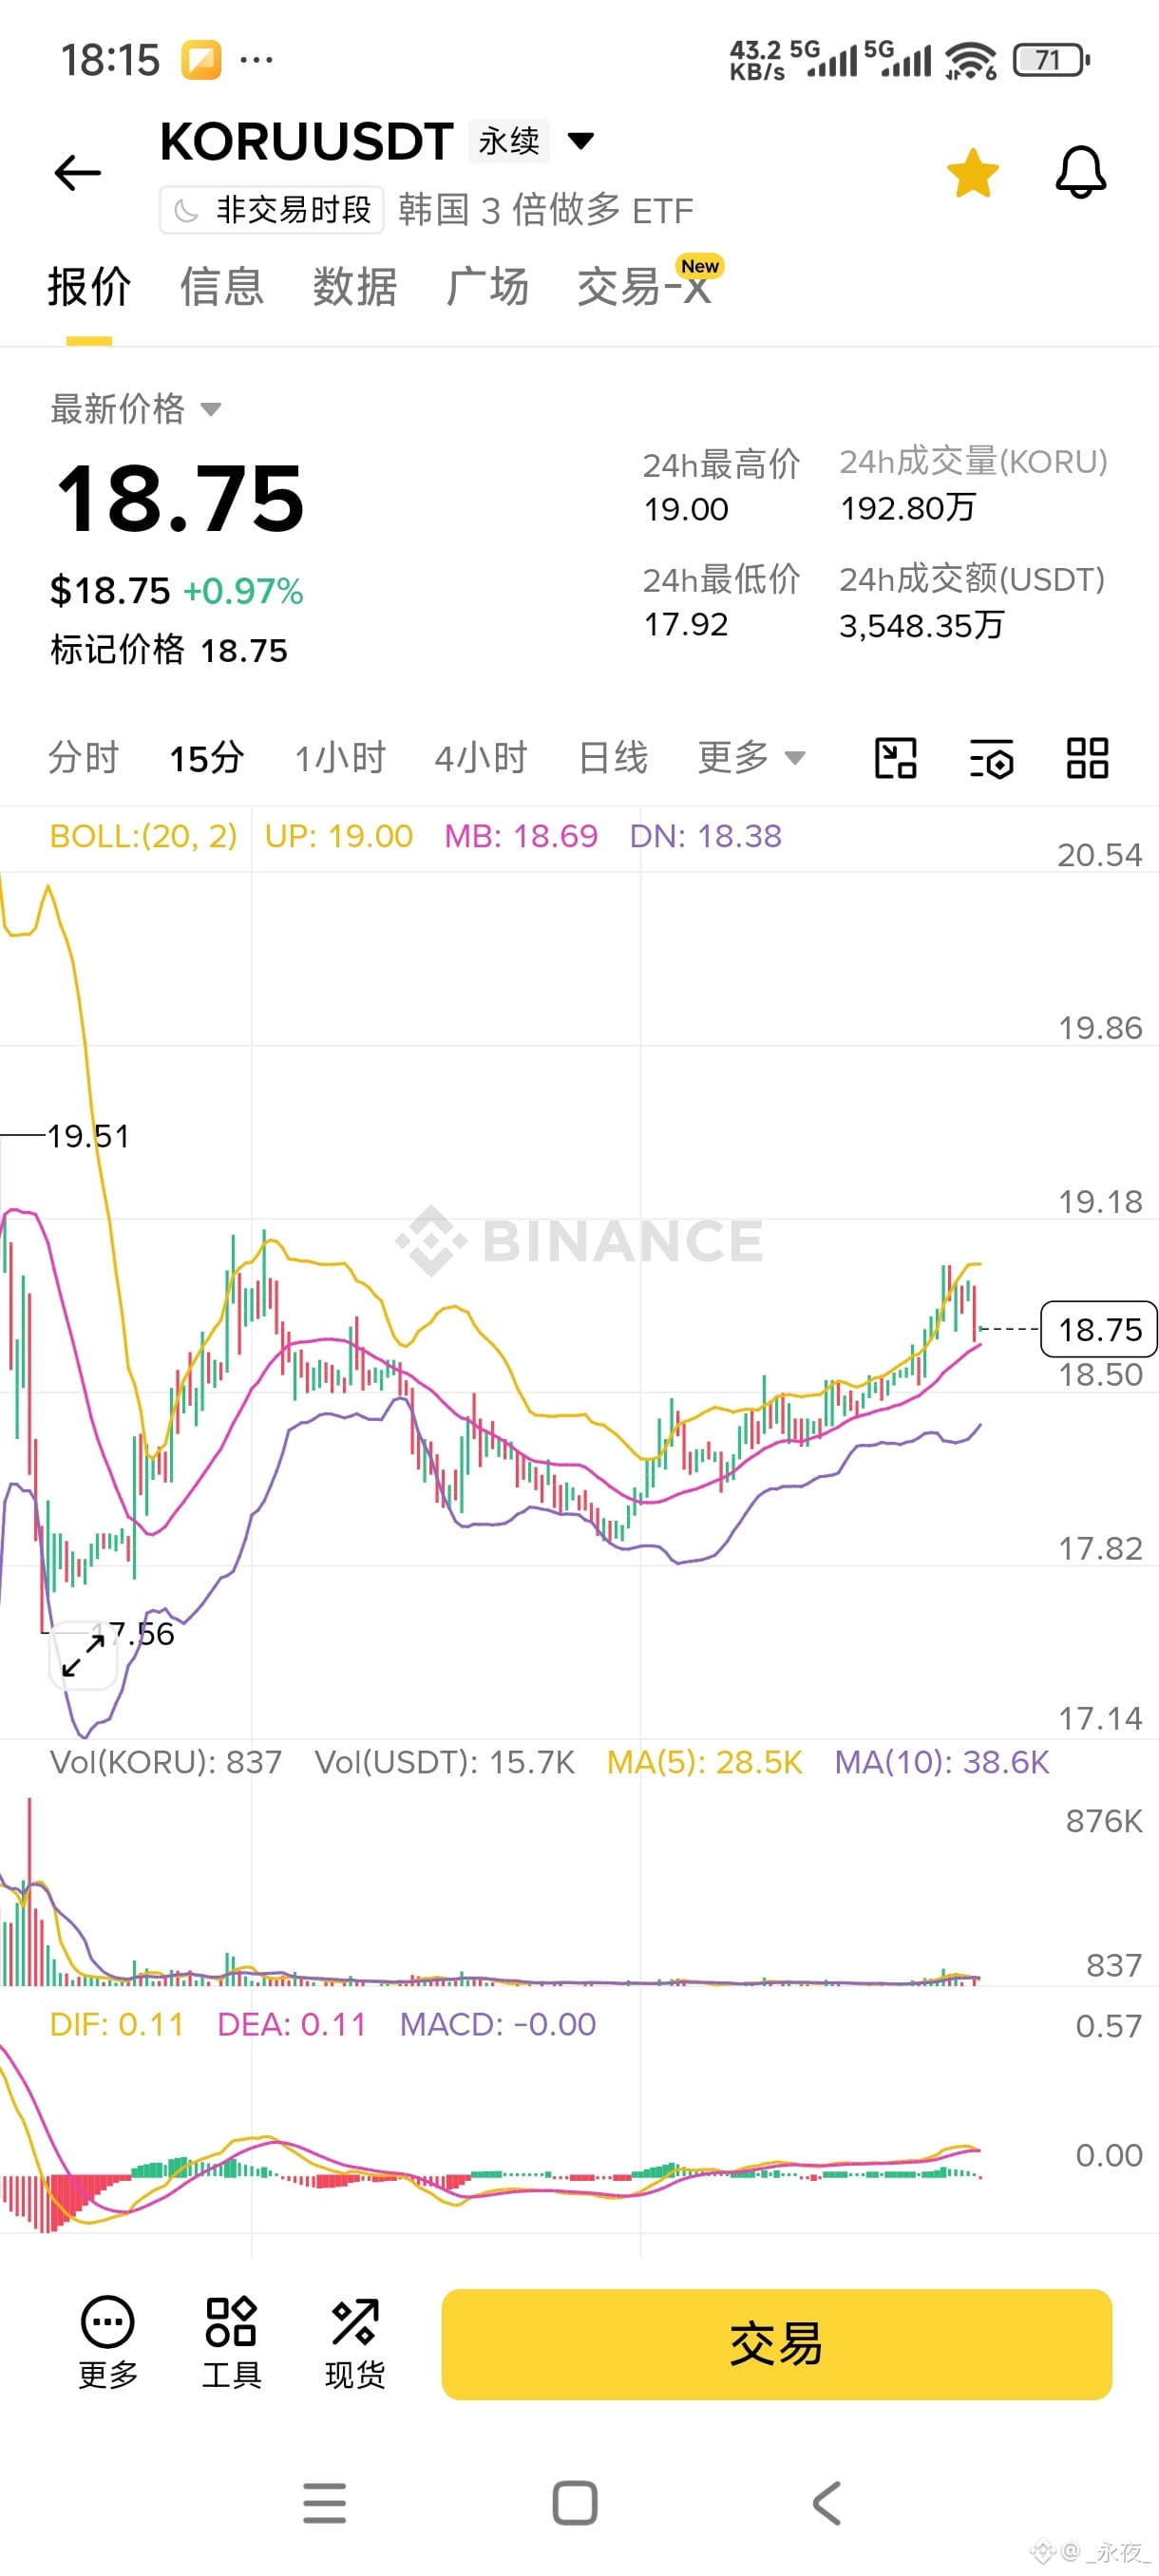Tap the Android back navigation button

(826, 2503)
